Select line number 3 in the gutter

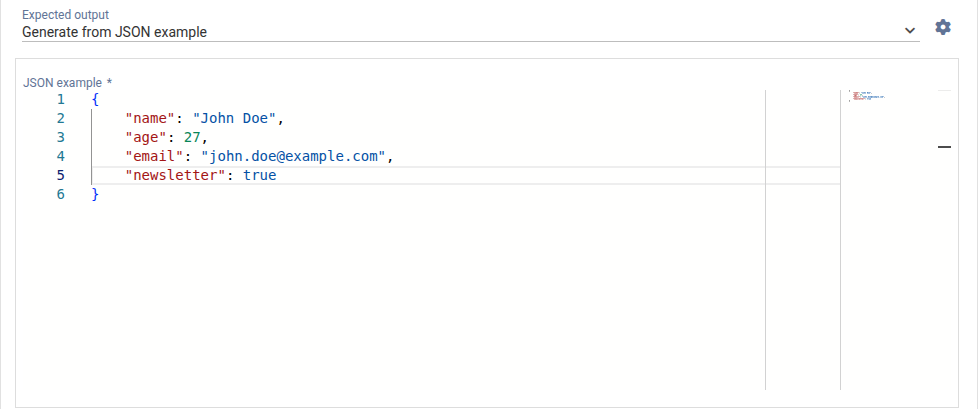click(60, 137)
